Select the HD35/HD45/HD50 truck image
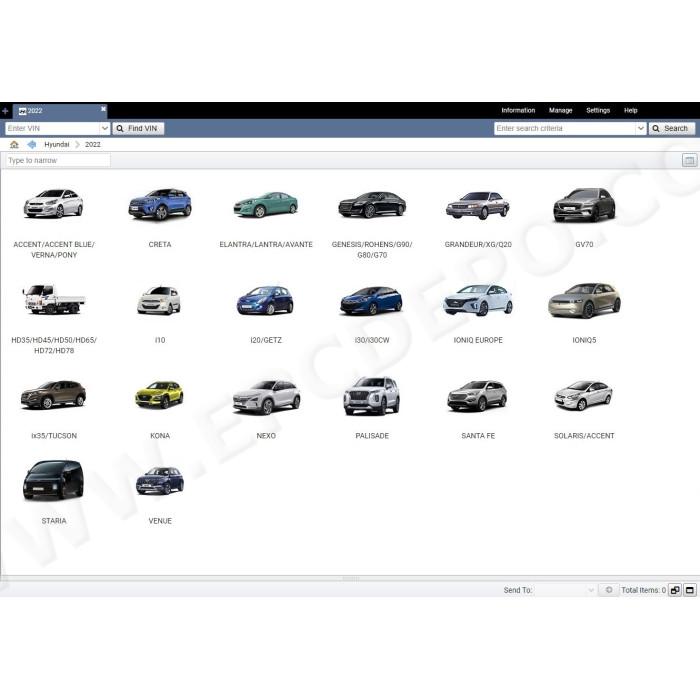The image size is (700, 700). coord(54,299)
